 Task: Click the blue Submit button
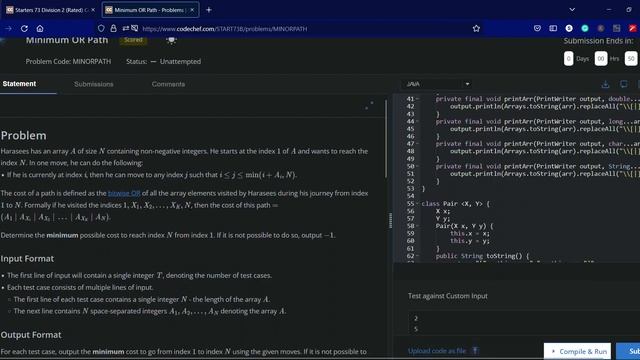click(629, 351)
